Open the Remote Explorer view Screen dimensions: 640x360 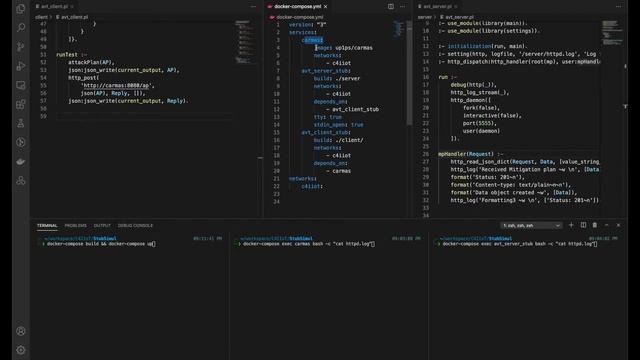pyautogui.click(x=21, y=85)
